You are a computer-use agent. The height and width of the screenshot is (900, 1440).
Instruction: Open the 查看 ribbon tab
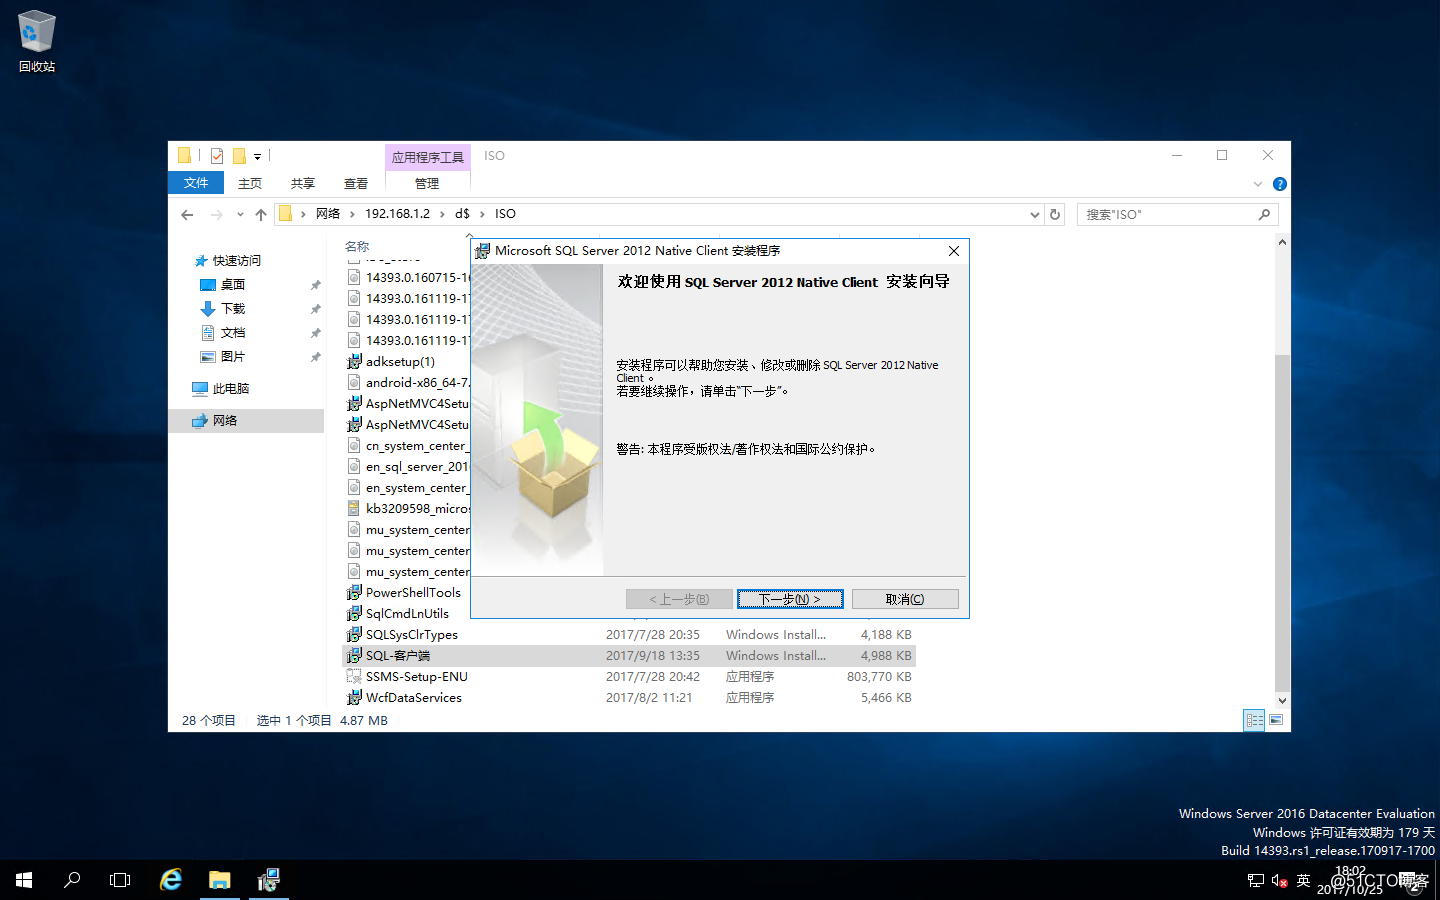point(356,183)
